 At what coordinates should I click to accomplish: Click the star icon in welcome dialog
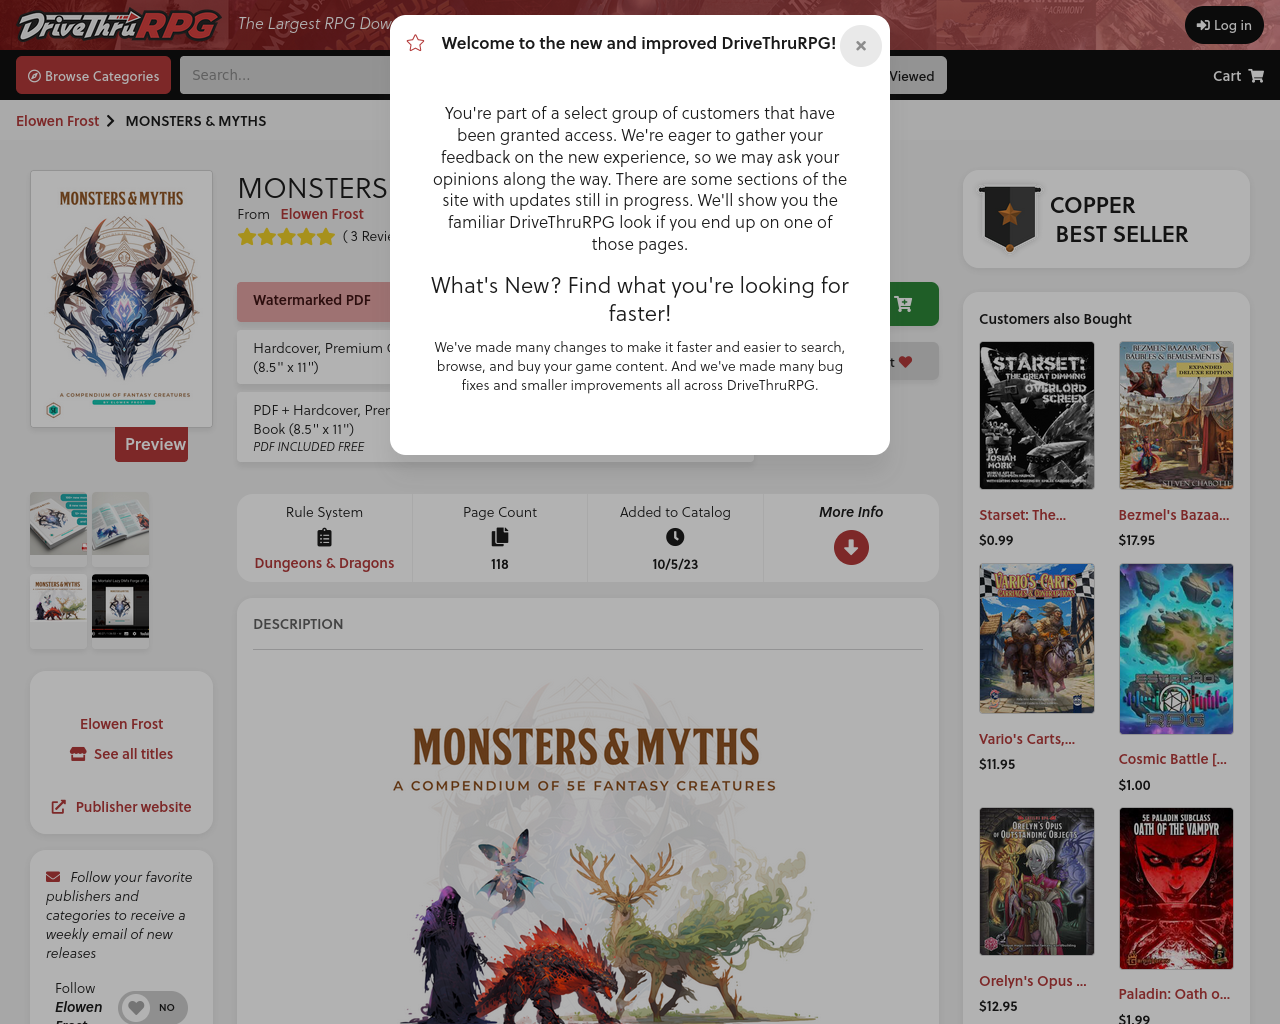416,43
